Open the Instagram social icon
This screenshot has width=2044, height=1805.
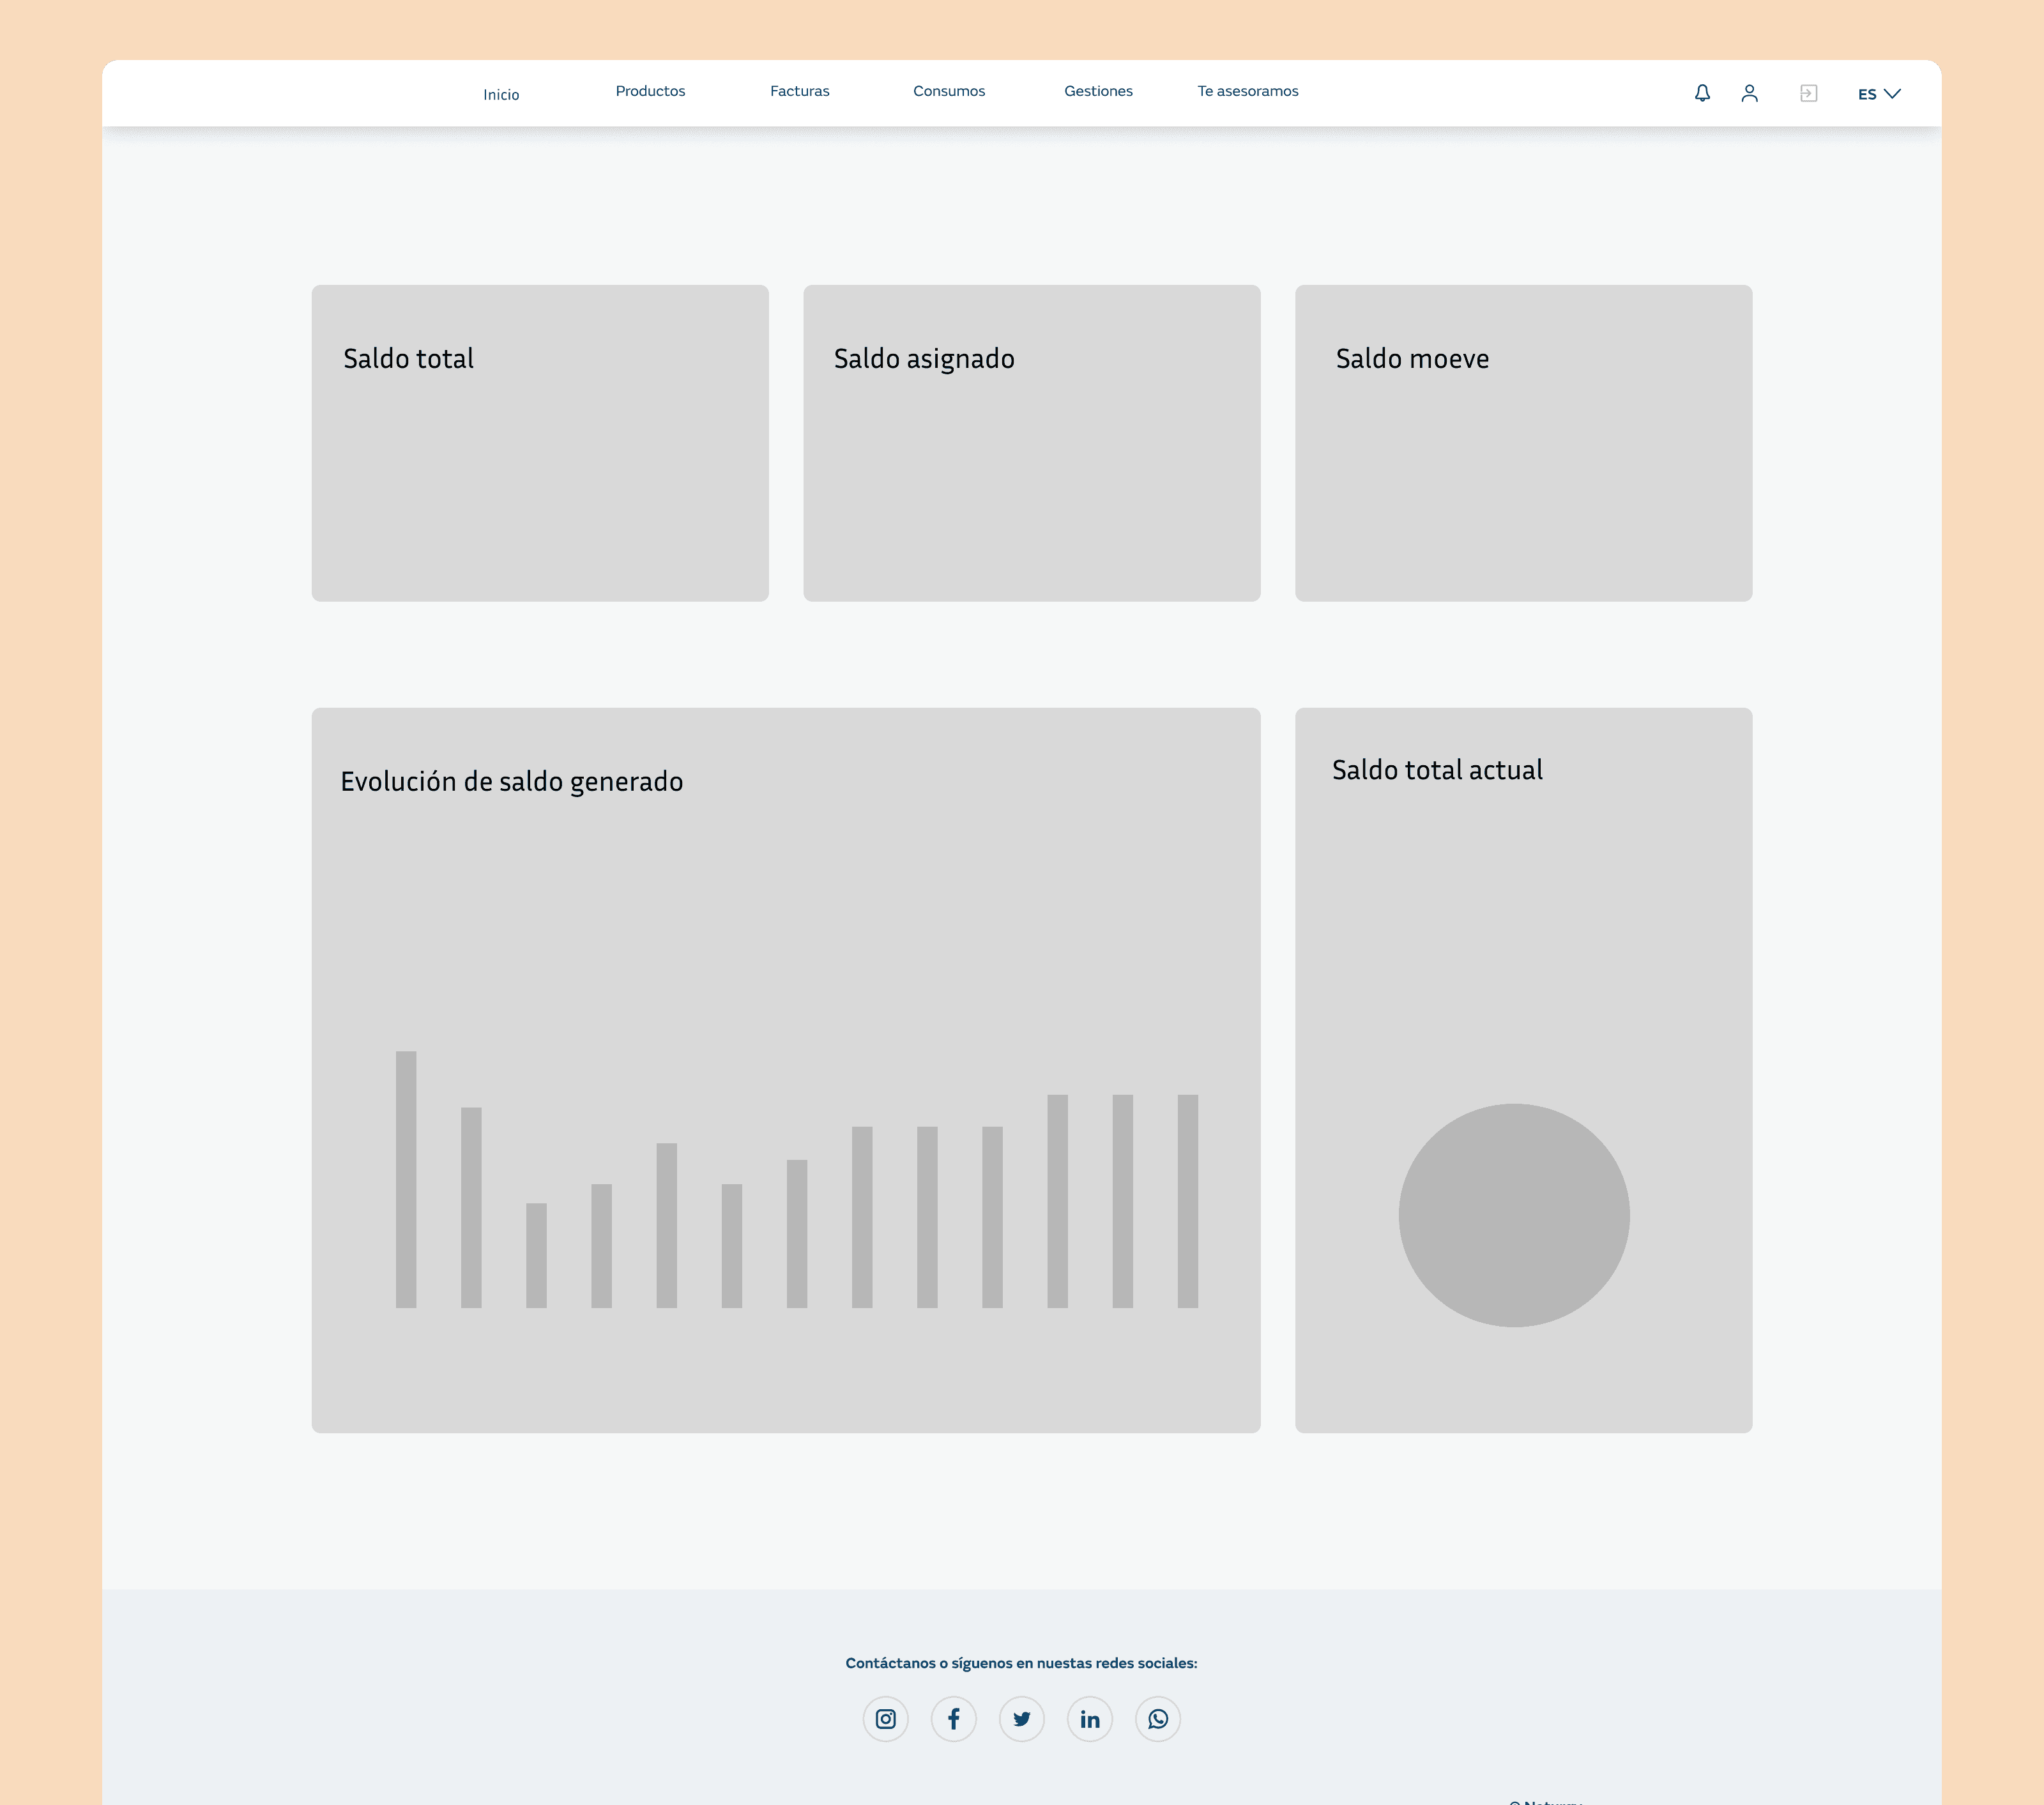click(885, 1719)
